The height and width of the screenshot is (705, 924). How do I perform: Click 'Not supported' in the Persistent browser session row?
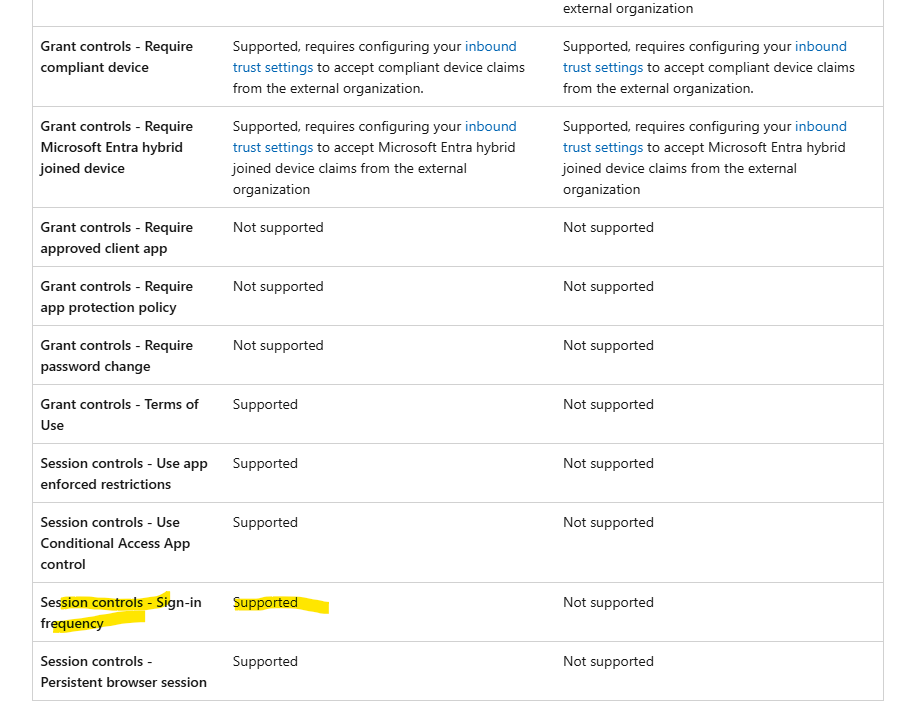tap(608, 661)
